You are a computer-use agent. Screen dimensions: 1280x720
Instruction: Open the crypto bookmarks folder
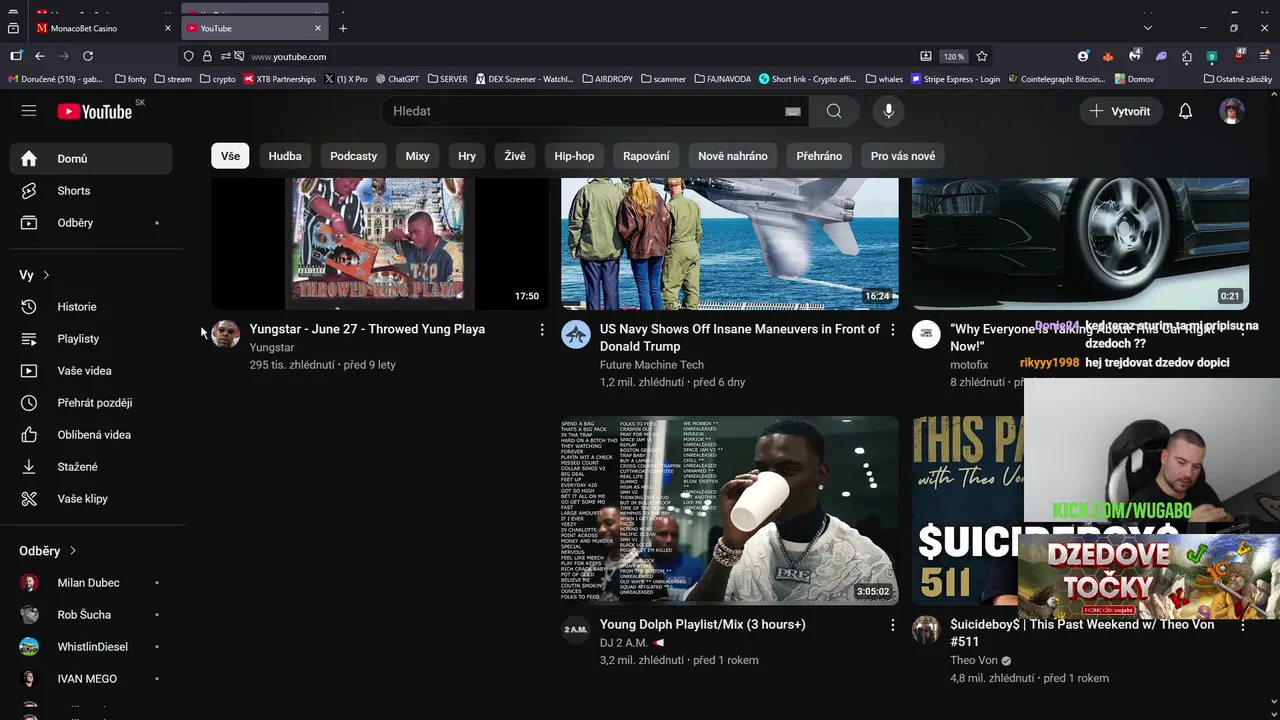point(217,79)
